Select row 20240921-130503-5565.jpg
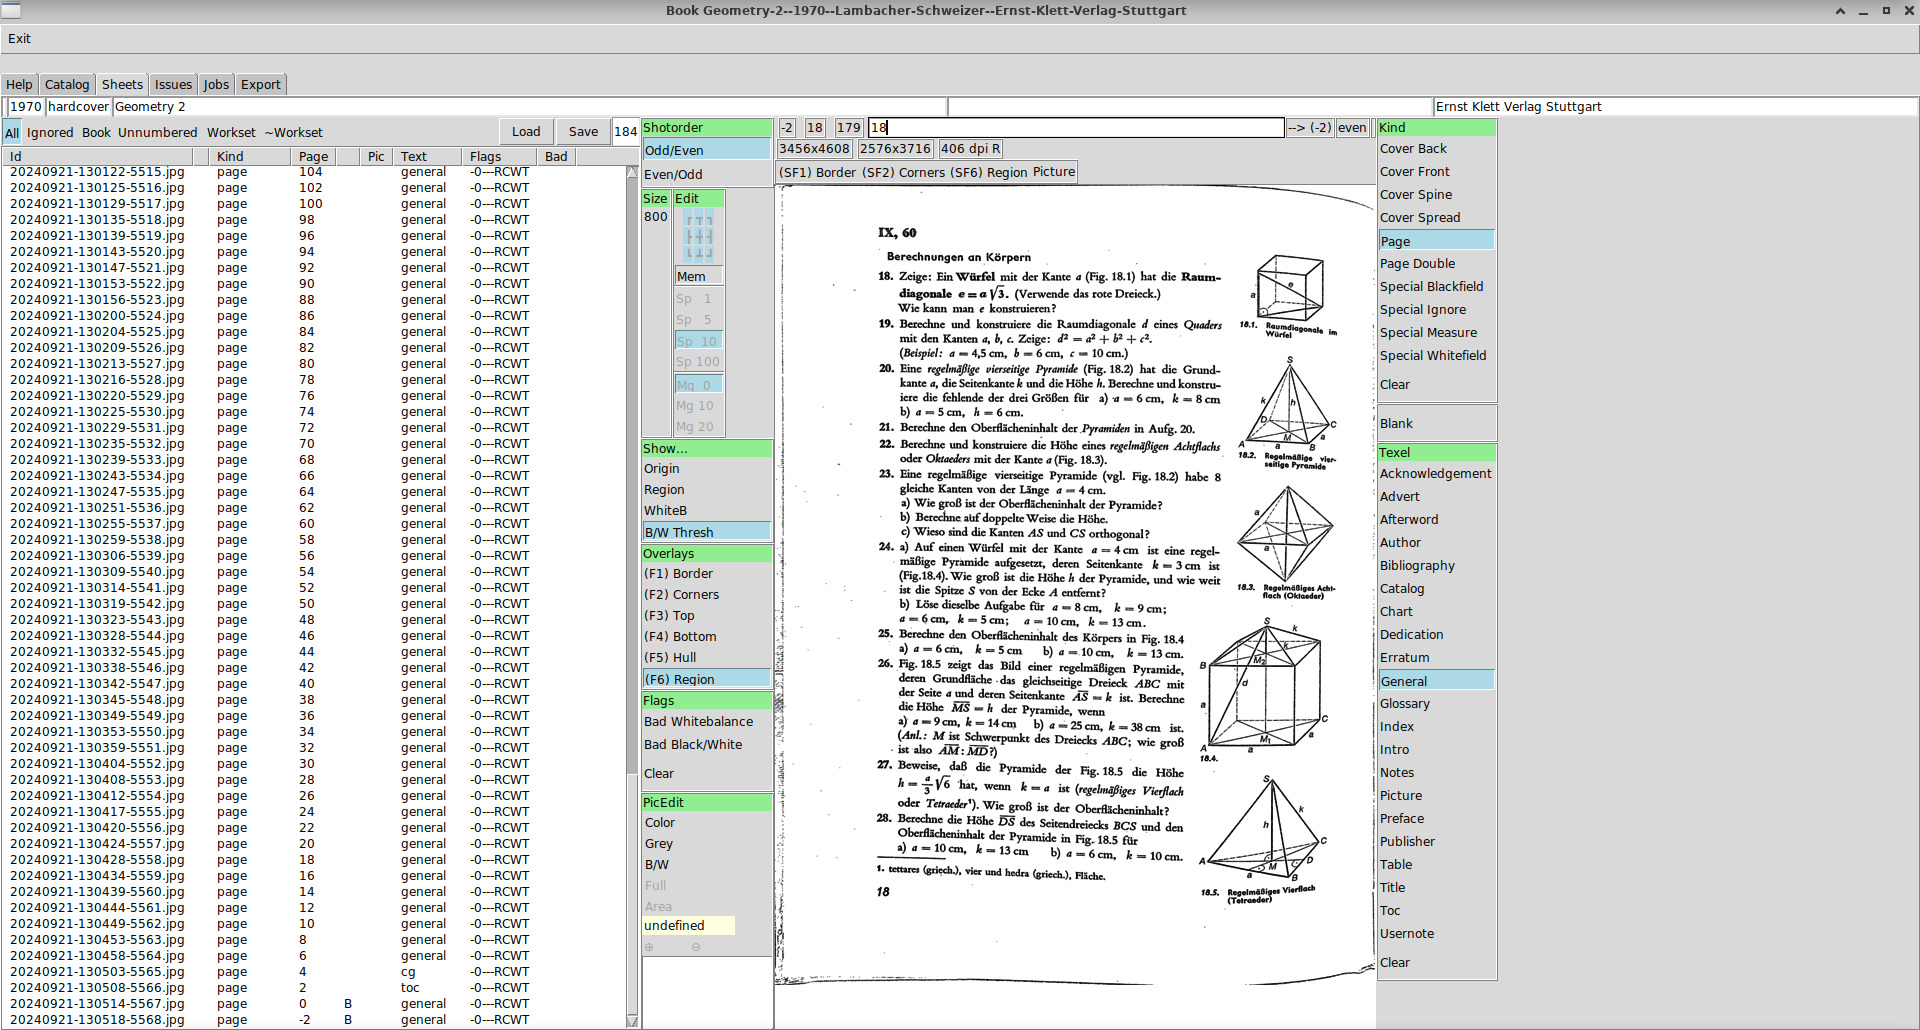 [315, 972]
